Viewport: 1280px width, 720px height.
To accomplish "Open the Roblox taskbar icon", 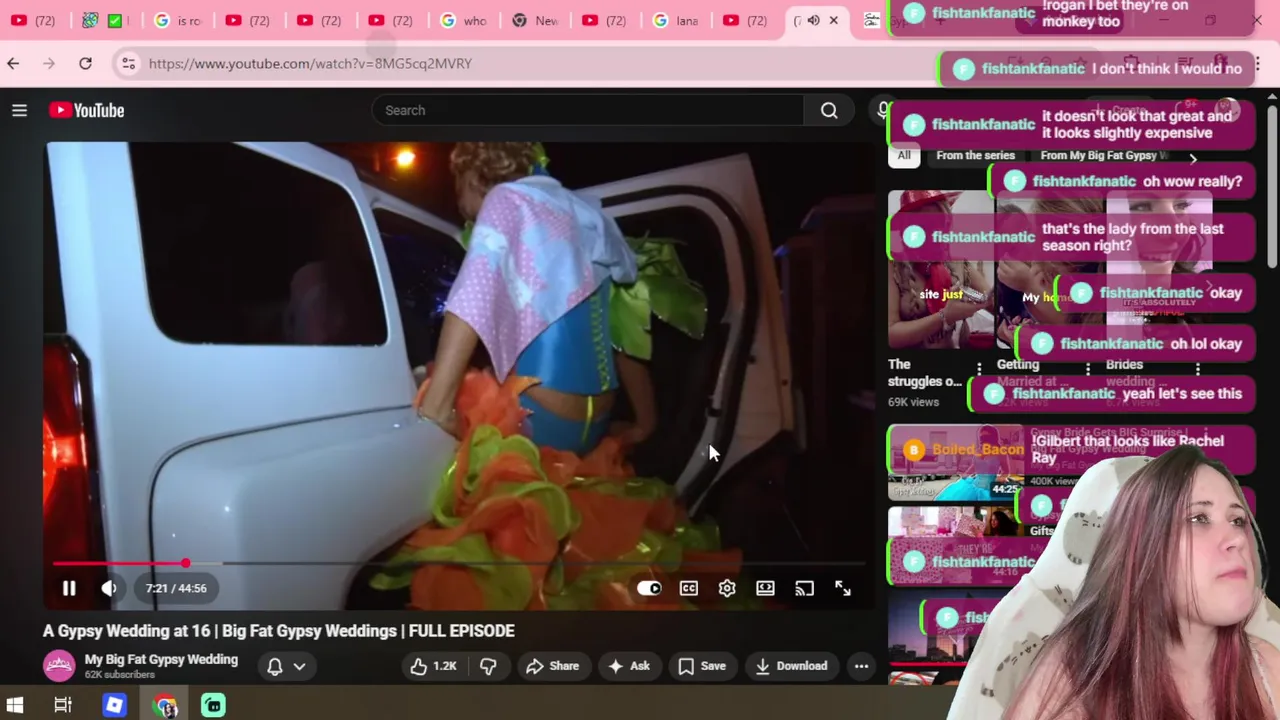I will click(114, 705).
